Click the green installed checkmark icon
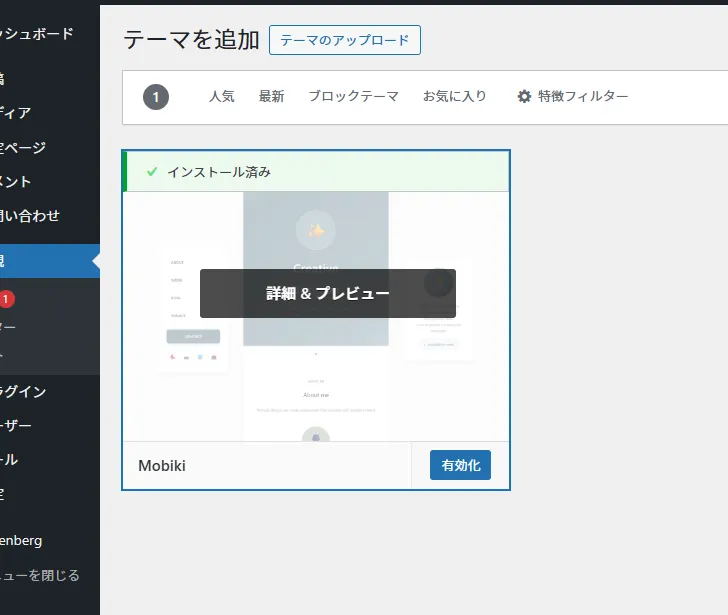Viewport: 728px width, 615px height. [152, 172]
